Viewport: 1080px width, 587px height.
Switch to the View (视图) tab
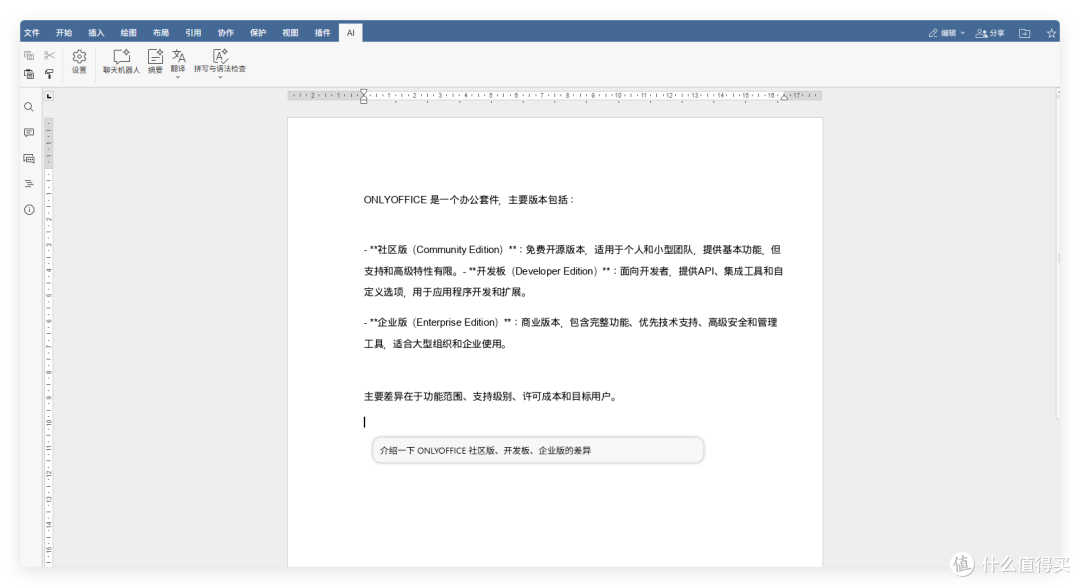click(x=291, y=32)
